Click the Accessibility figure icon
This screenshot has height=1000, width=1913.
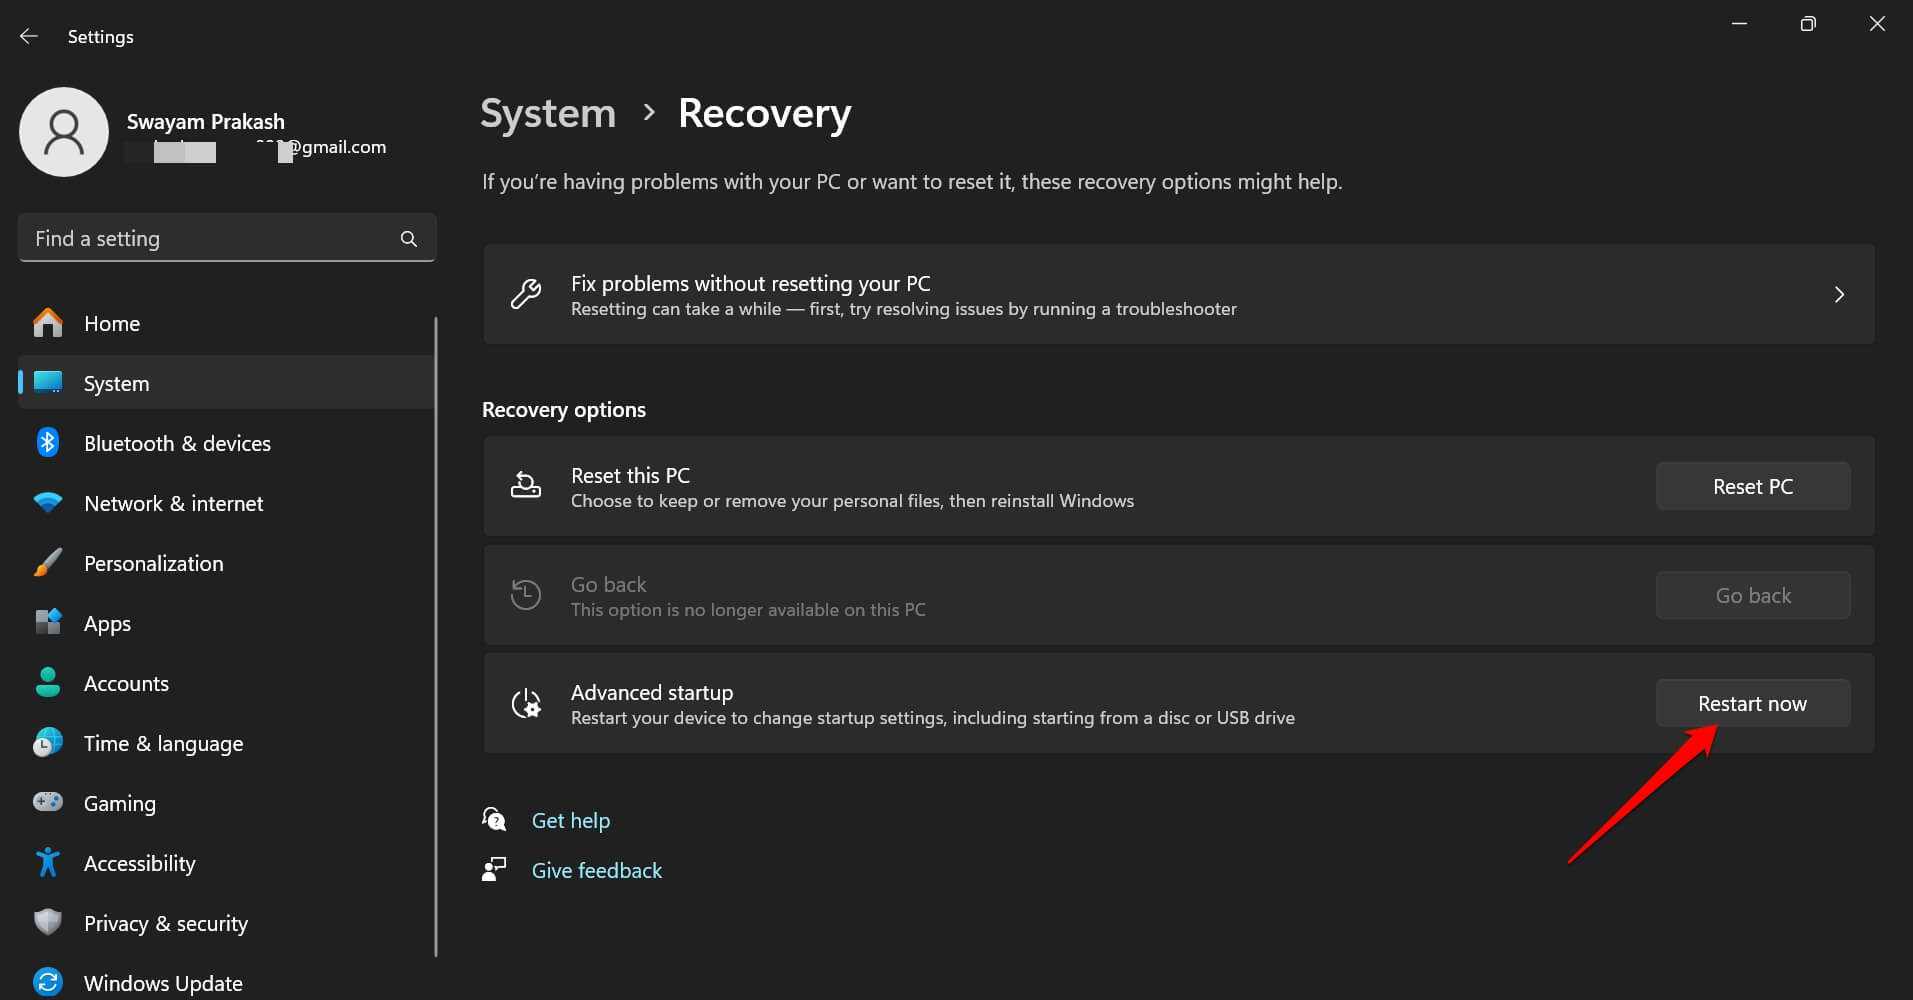(48, 862)
